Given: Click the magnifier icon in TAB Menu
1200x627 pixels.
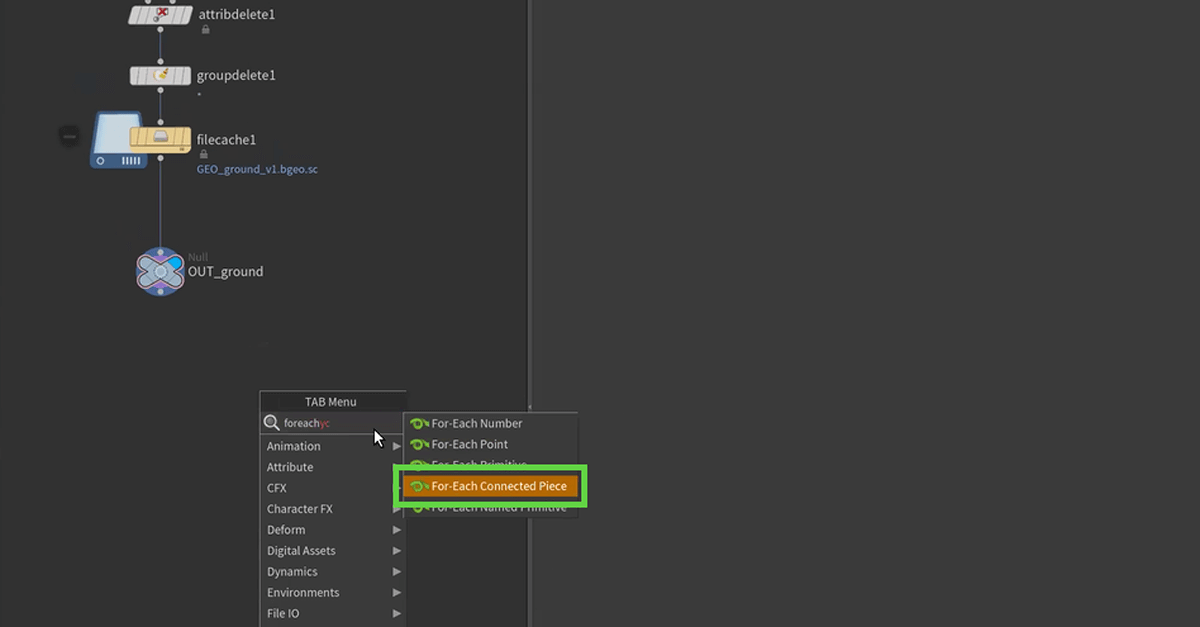Looking at the screenshot, I should tap(271, 423).
